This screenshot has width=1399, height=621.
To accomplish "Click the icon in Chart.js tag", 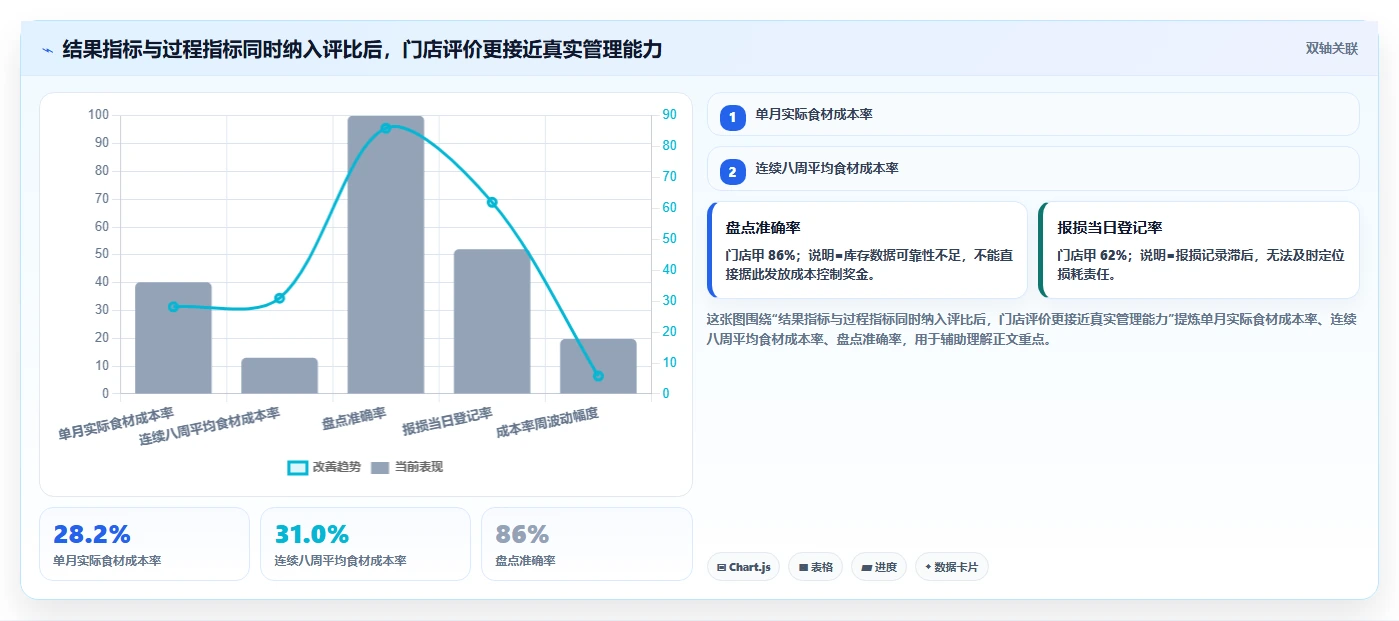I will pyautogui.click(x=721, y=567).
